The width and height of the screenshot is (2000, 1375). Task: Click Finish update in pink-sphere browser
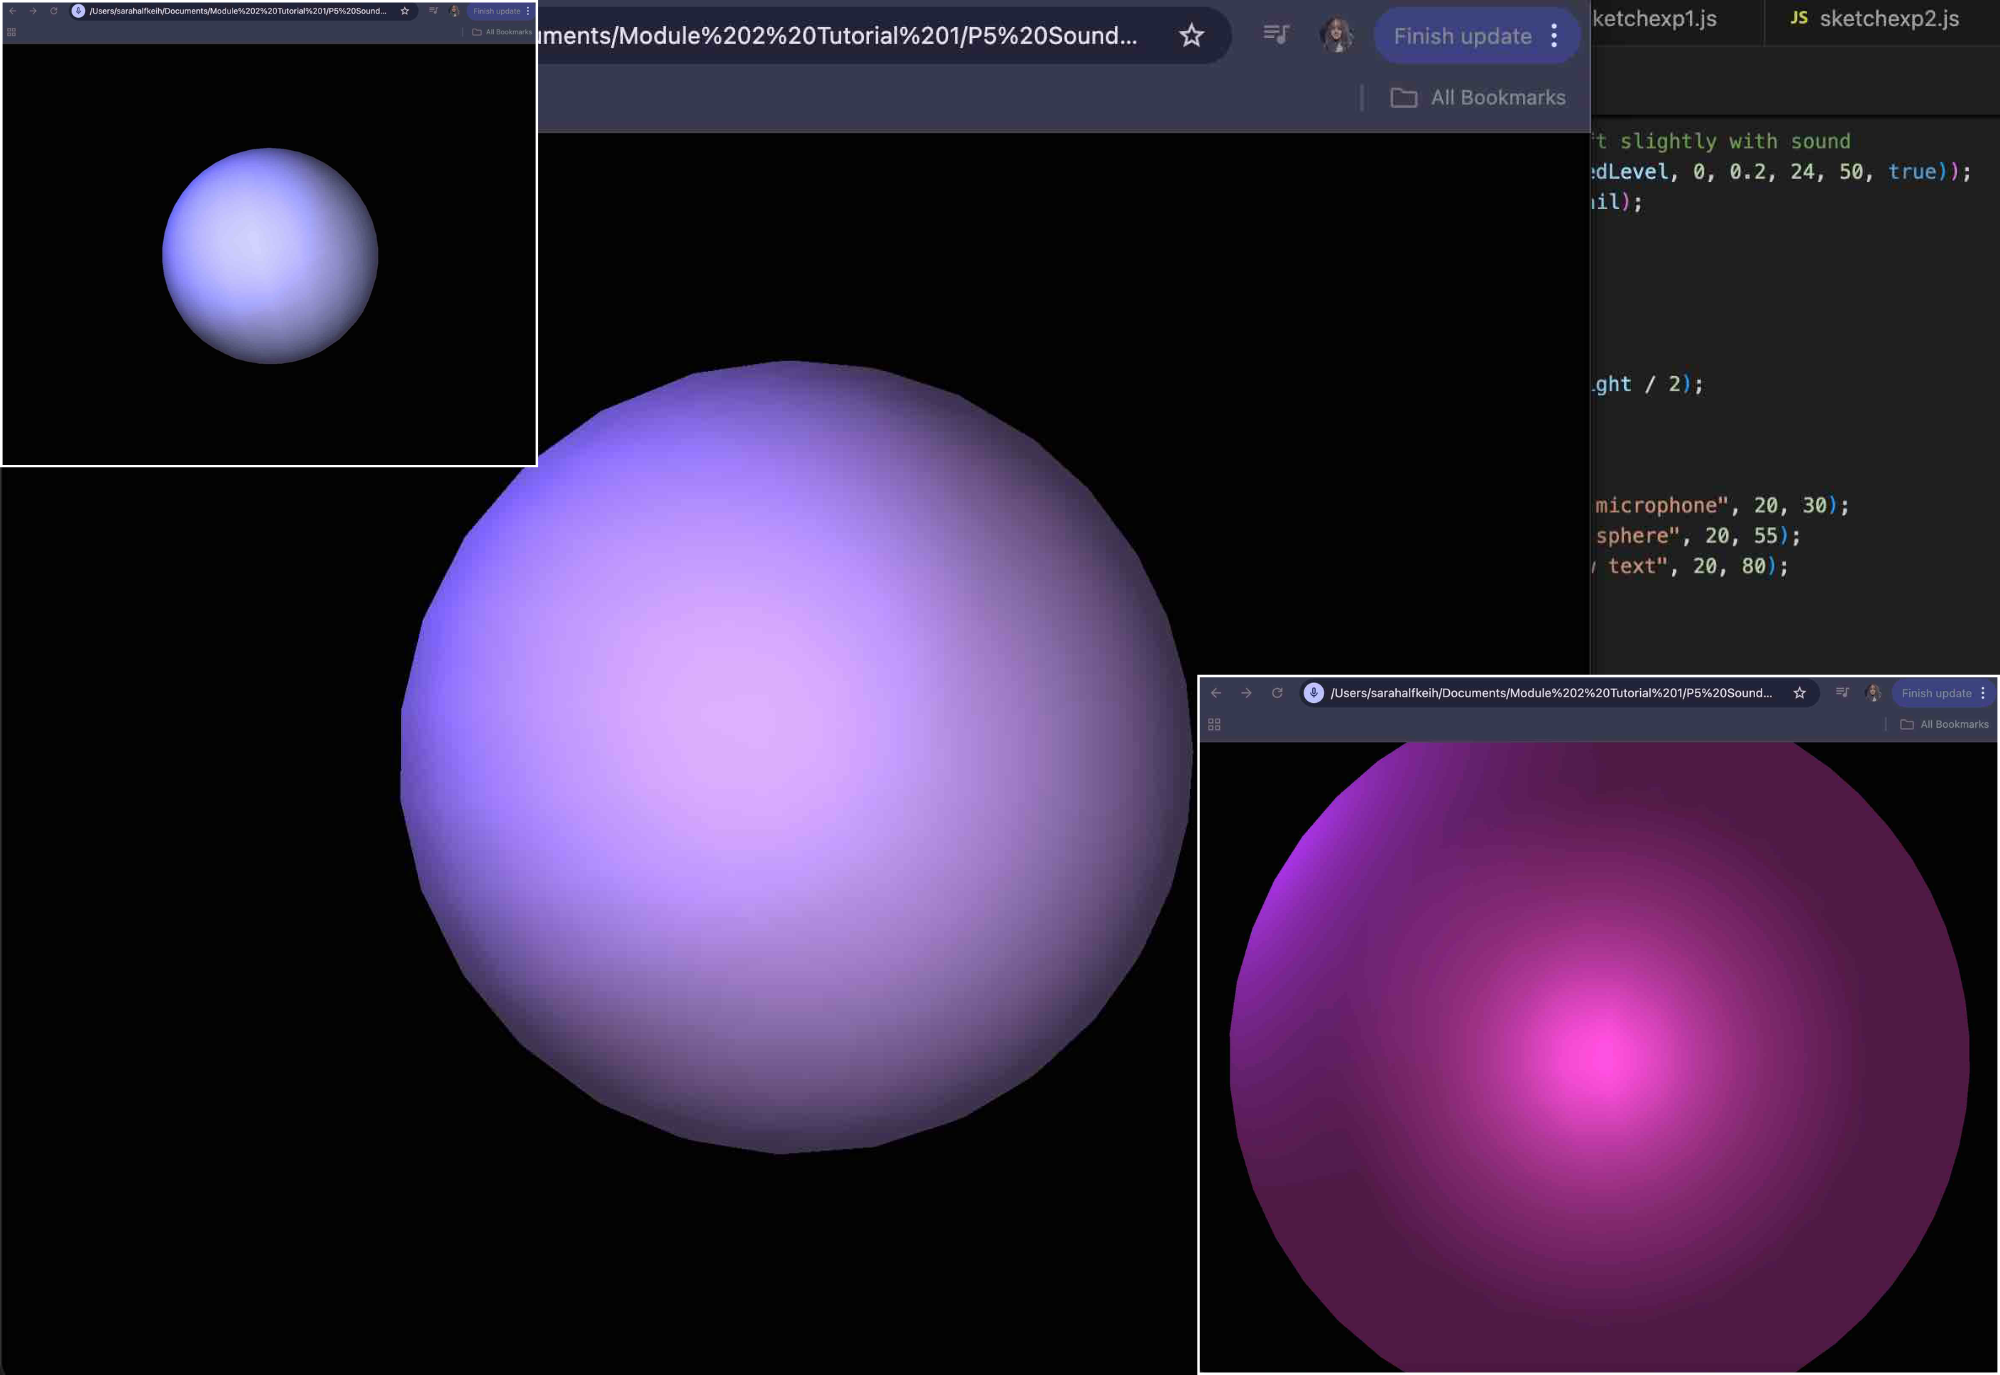tap(1936, 693)
